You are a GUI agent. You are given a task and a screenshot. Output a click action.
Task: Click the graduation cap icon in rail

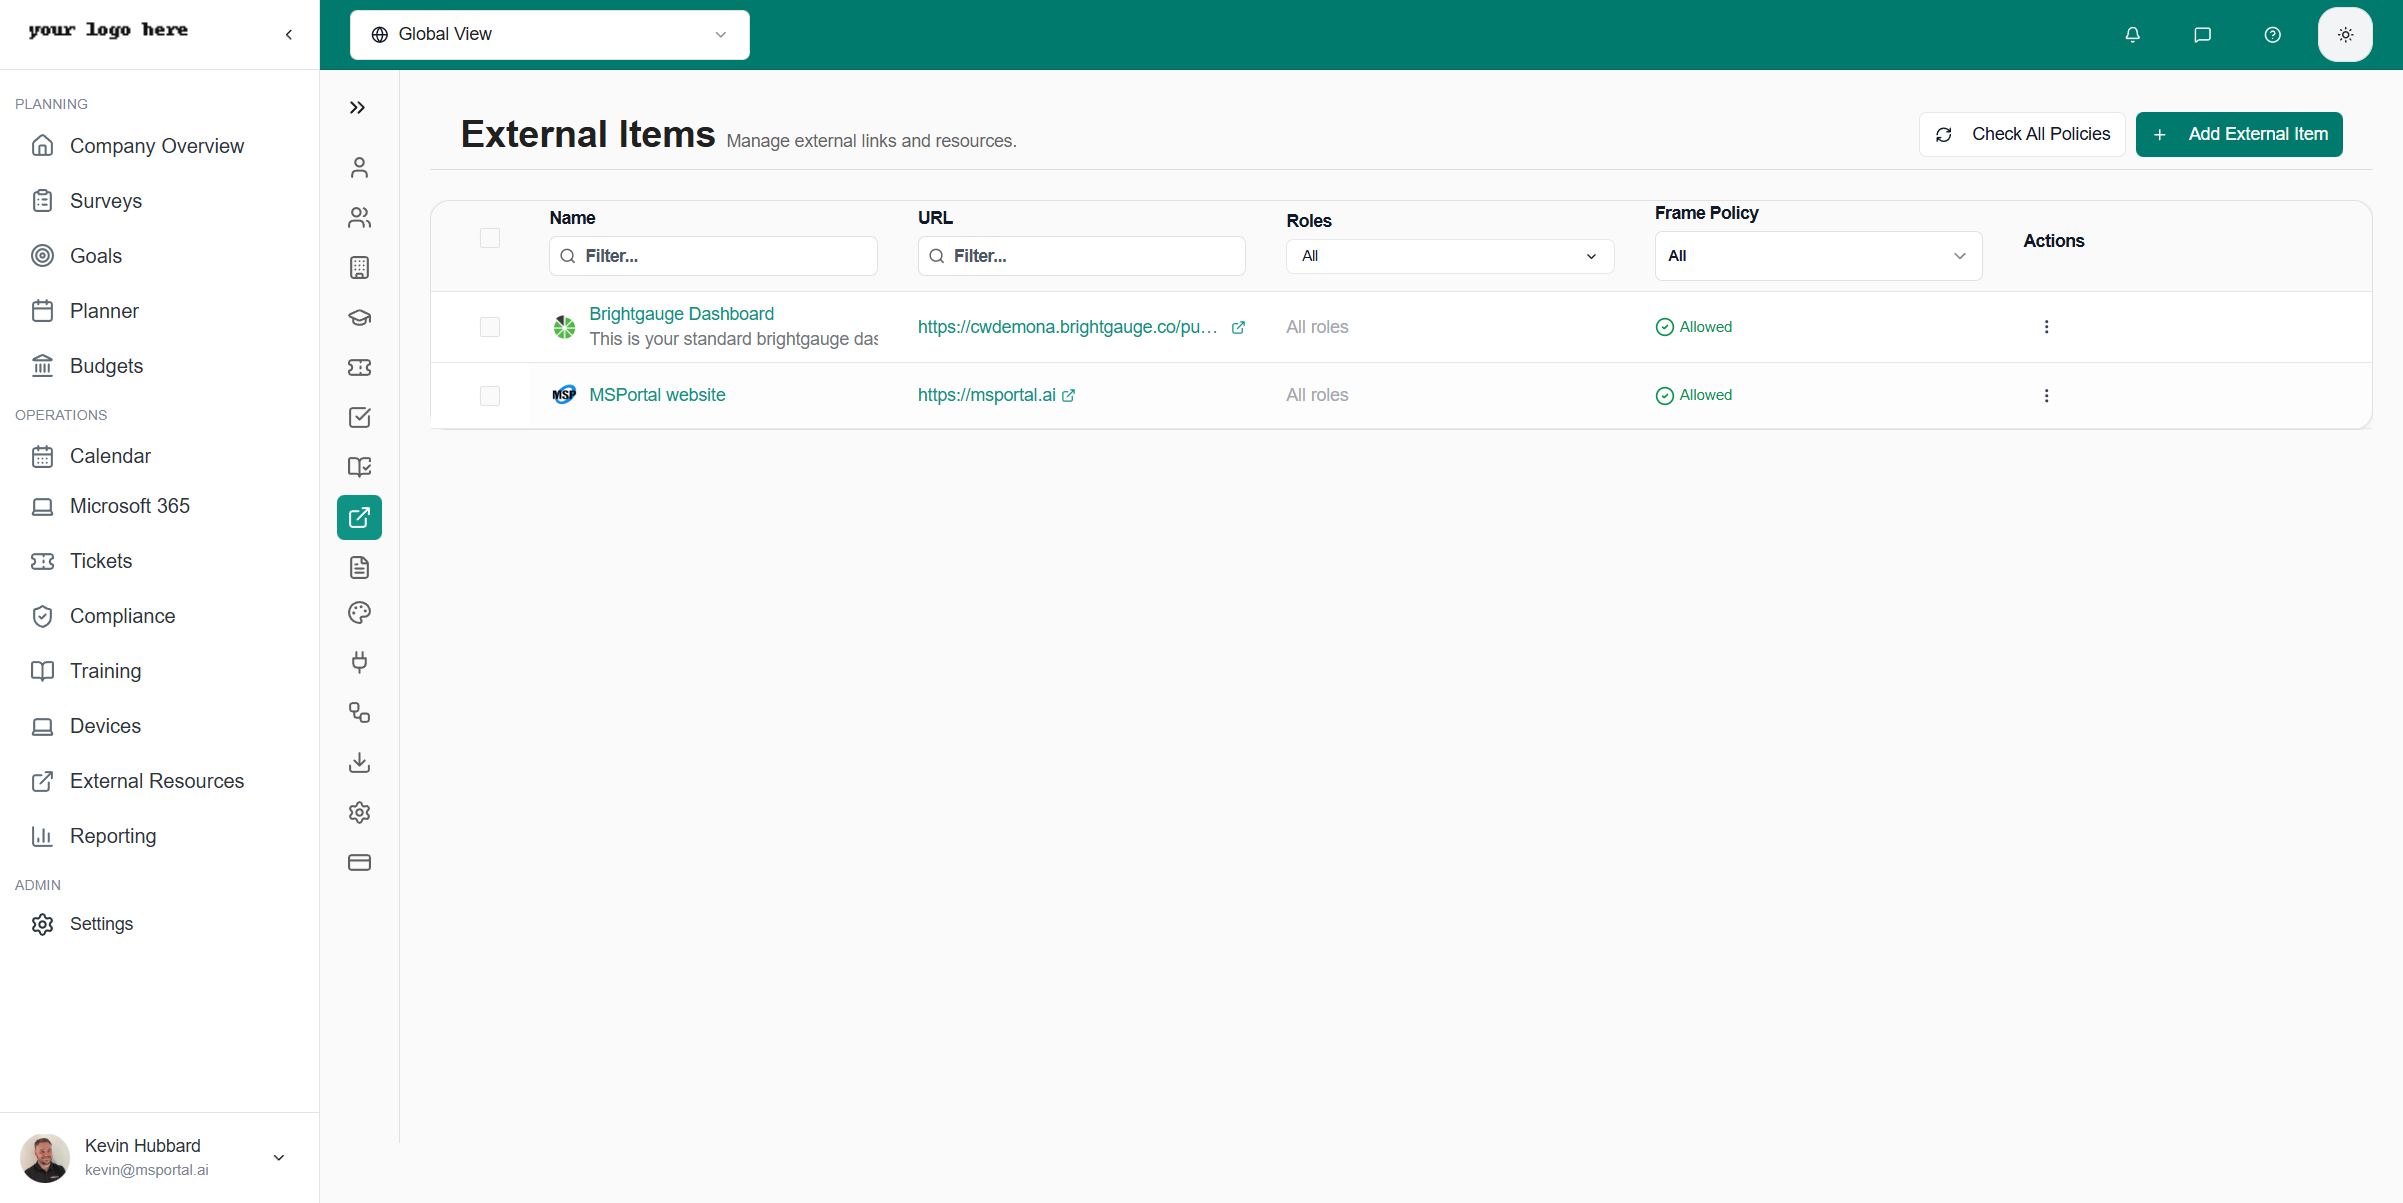[359, 318]
